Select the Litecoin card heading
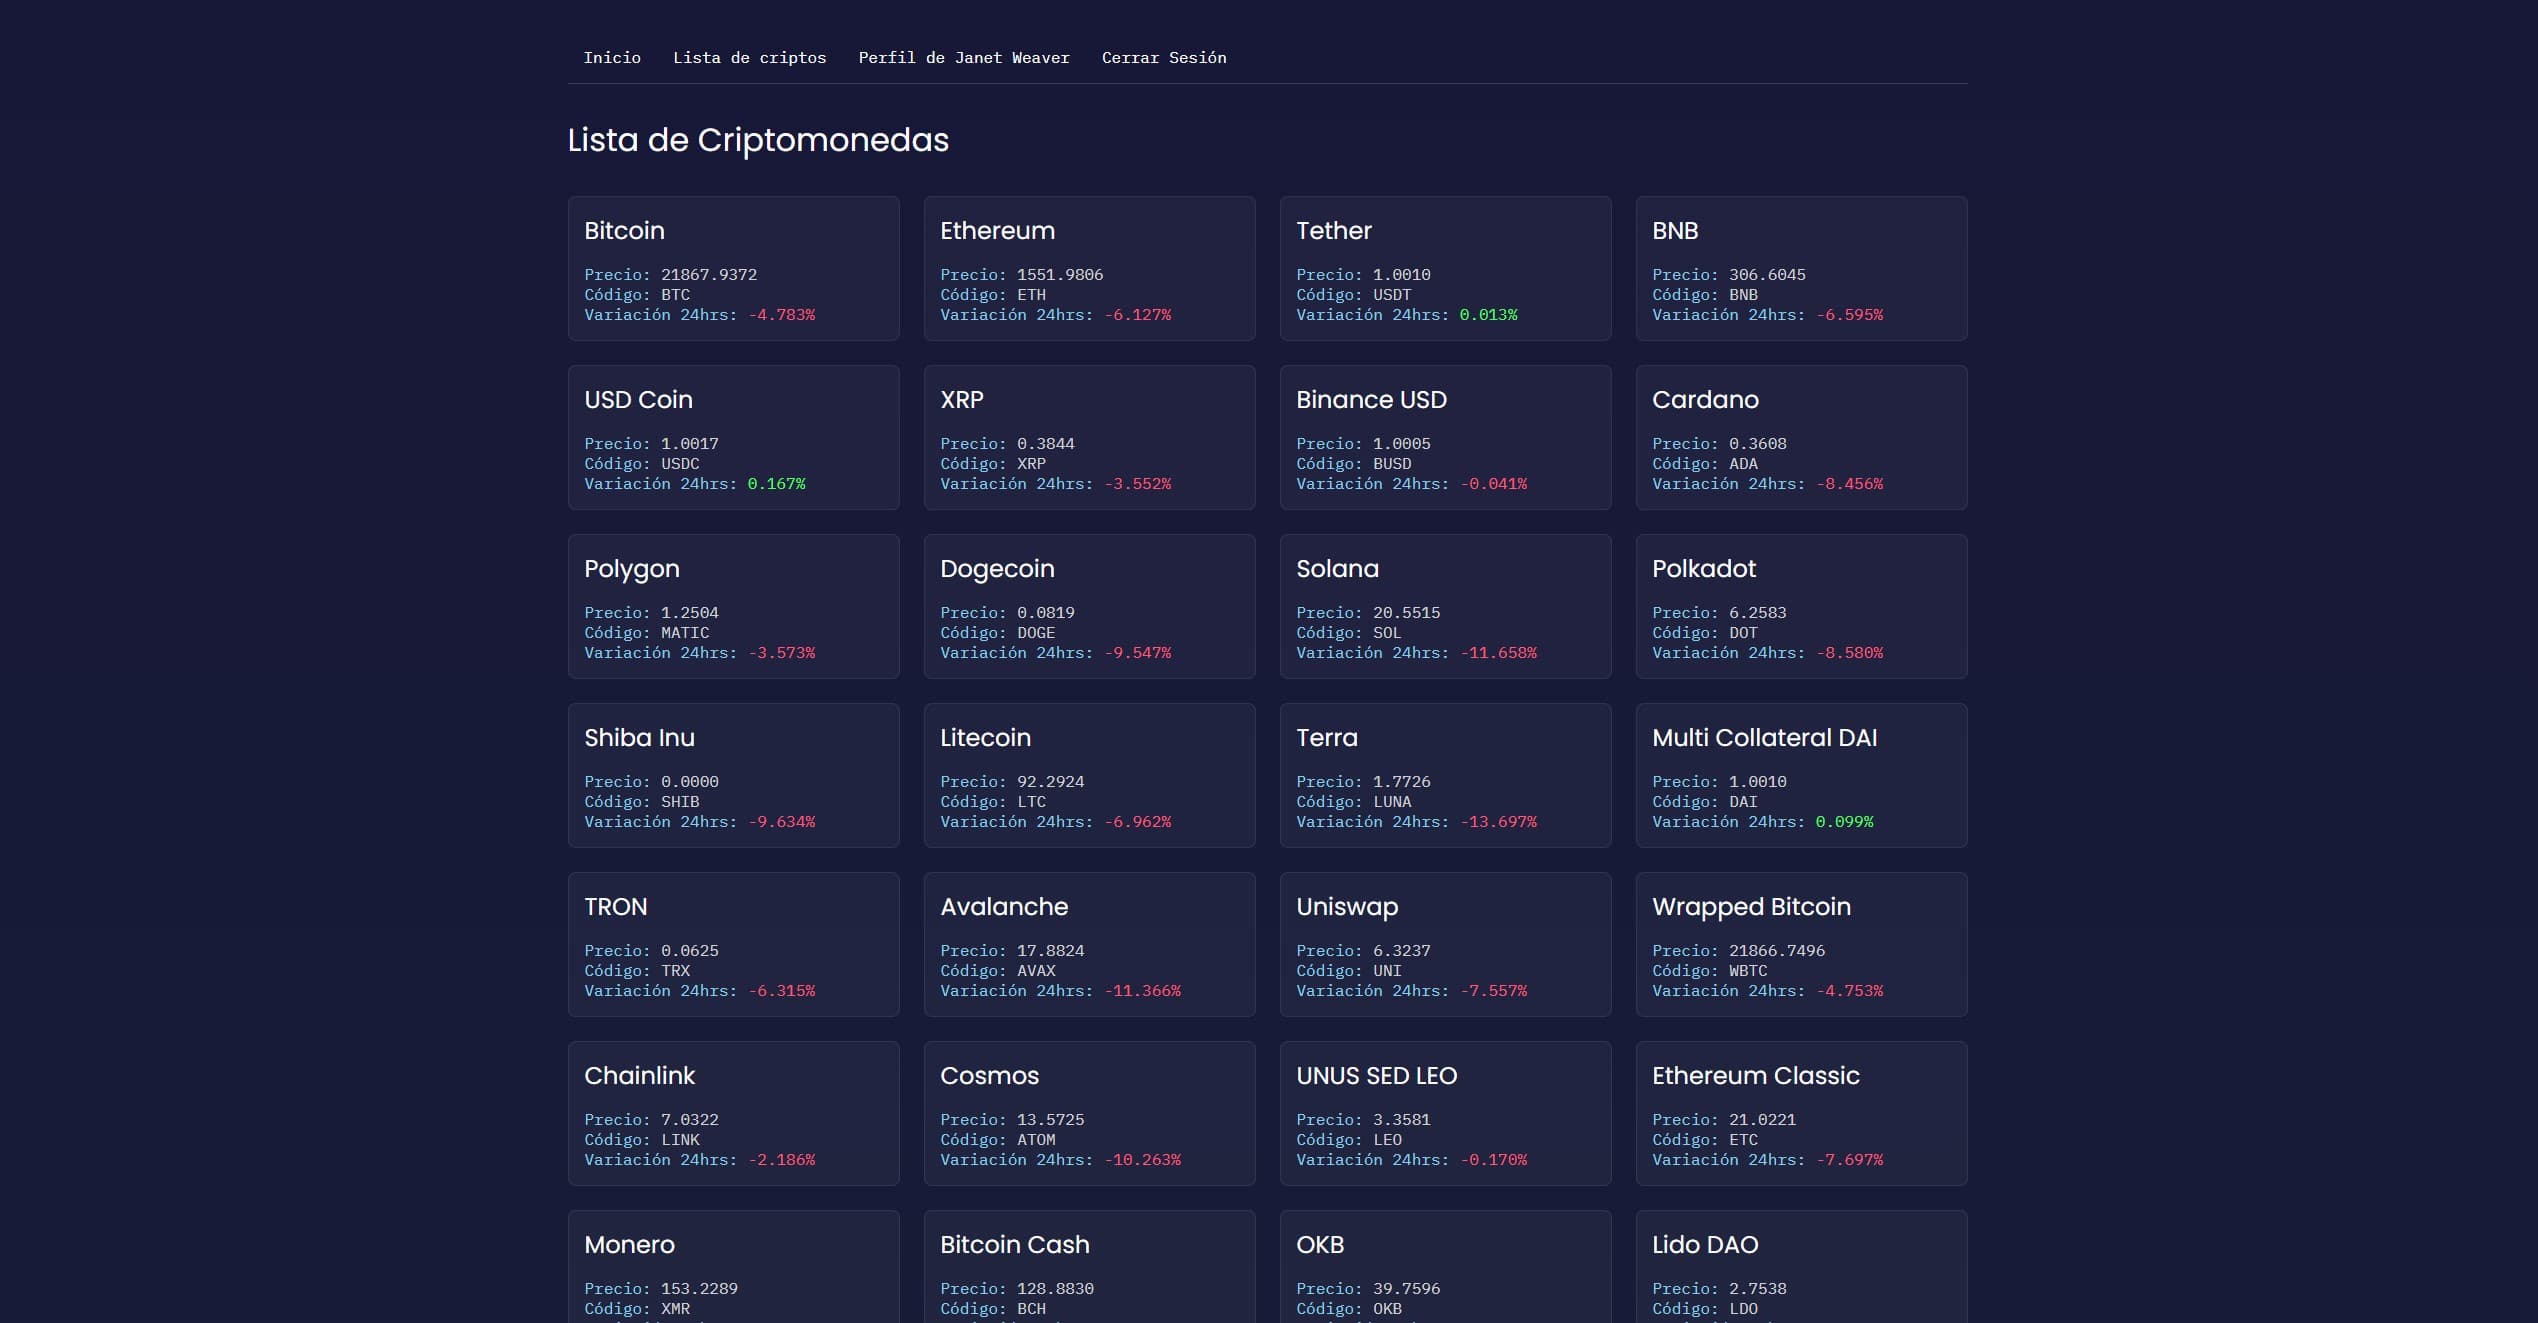The height and width of the screenshot is (1323, 2538). 985,738
